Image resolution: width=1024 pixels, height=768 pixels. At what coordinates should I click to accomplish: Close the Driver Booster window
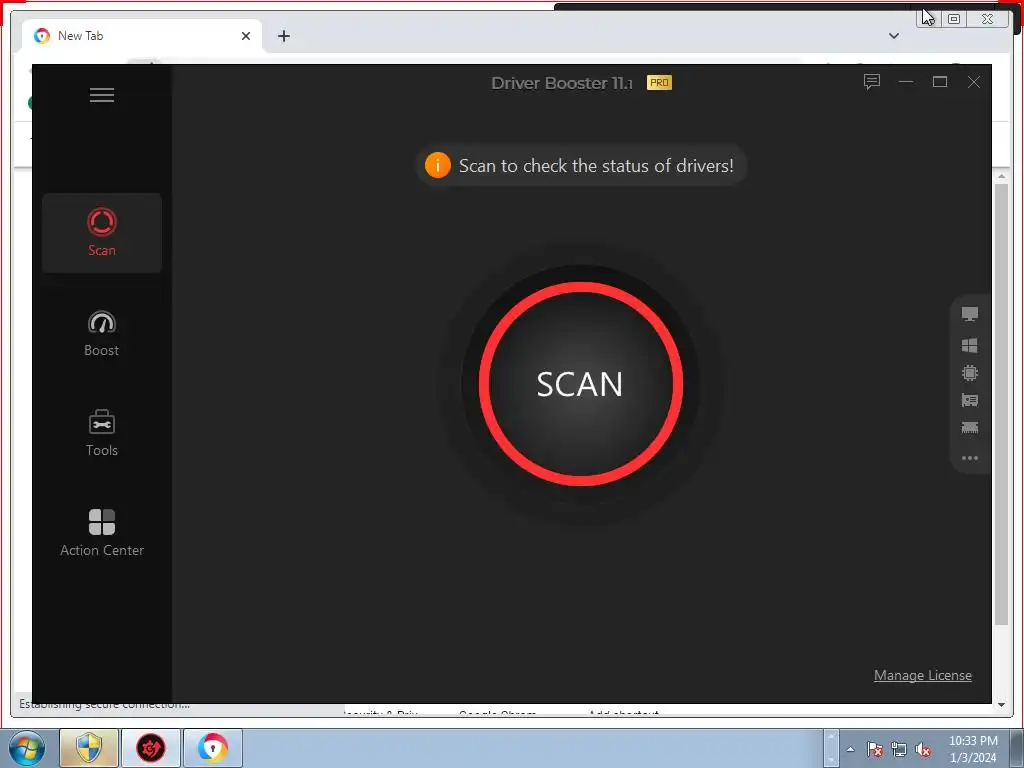pos(974,82)
